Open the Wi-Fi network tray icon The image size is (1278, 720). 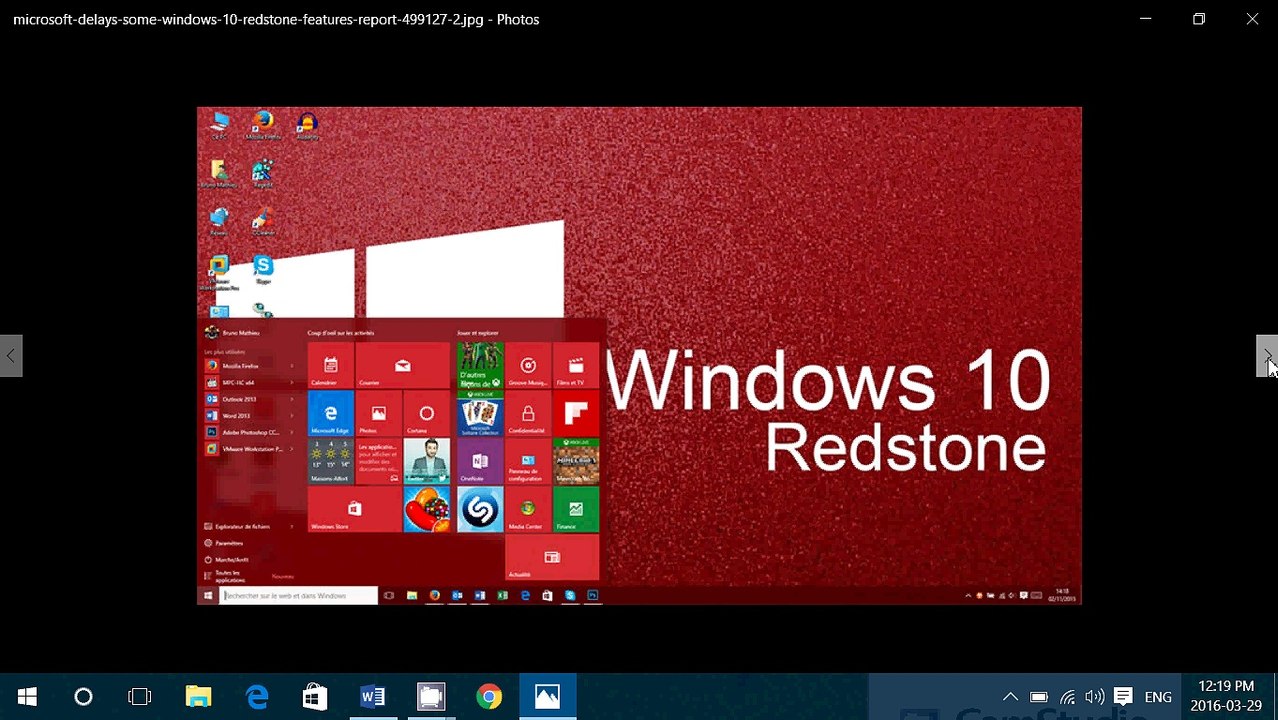click(1067, 697)
